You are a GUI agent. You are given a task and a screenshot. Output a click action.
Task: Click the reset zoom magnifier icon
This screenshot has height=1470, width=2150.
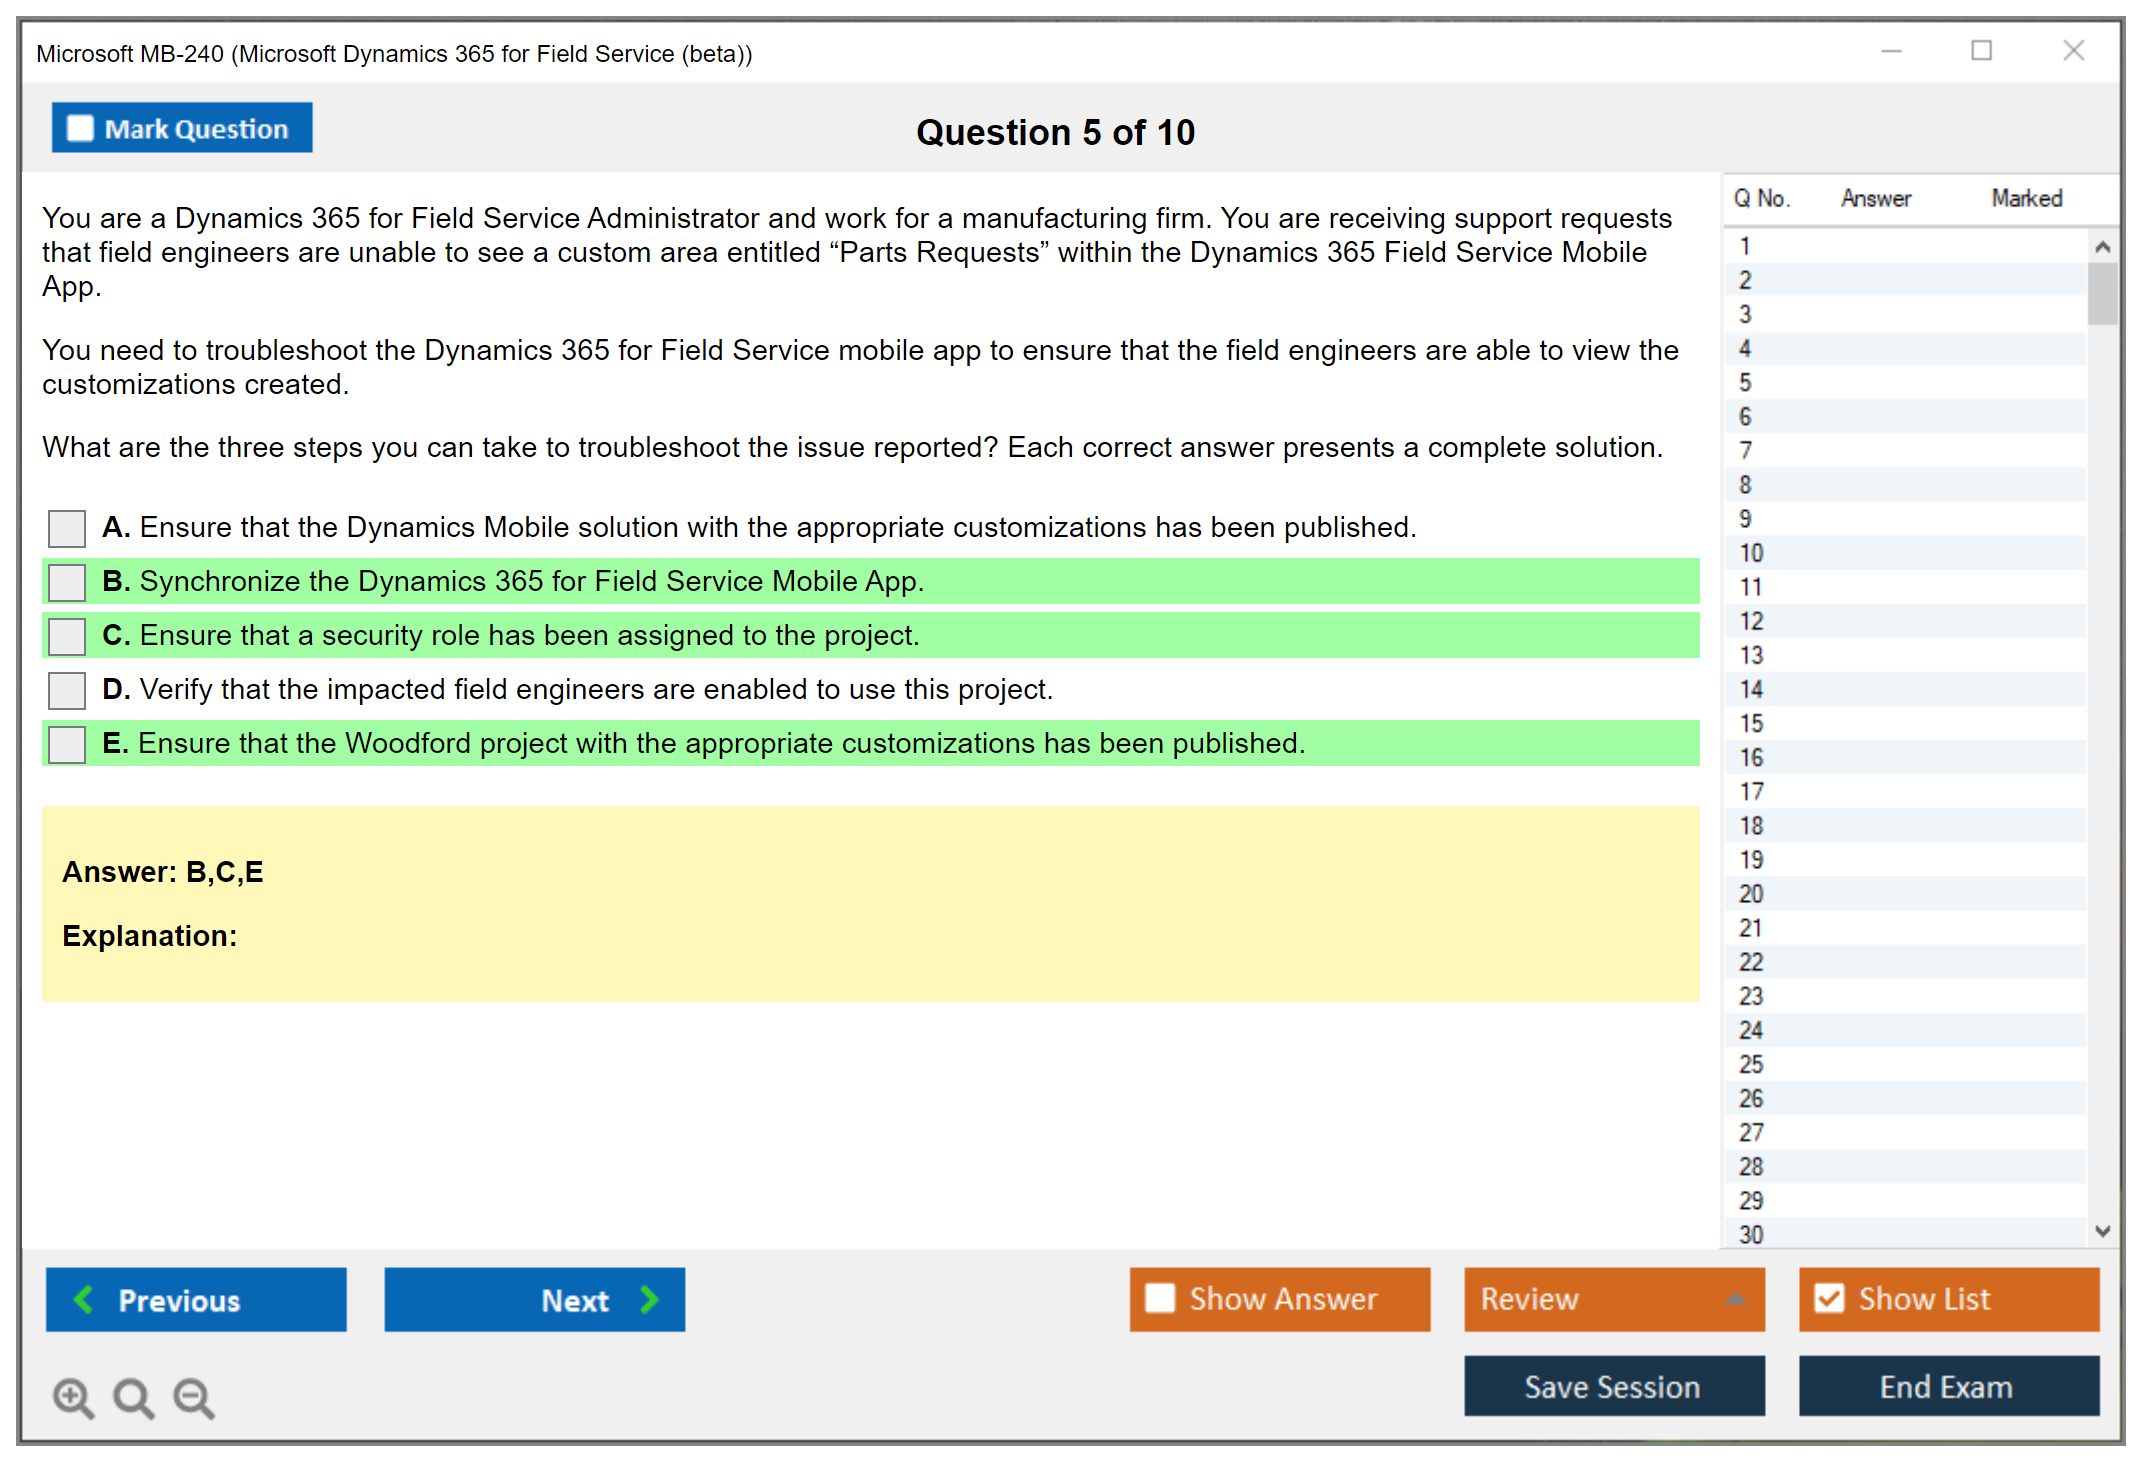(133, 1397)
